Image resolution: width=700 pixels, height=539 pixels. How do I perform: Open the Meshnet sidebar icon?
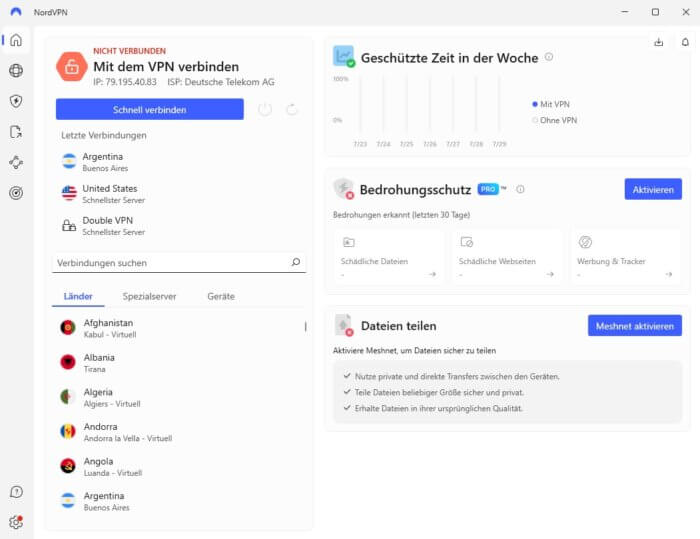16,162
